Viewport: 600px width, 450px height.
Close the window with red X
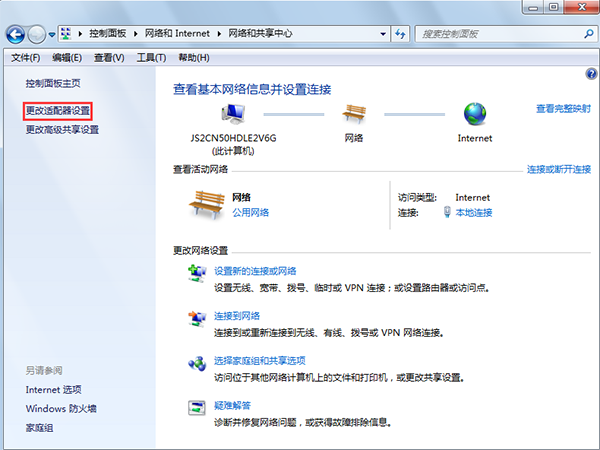[x=582, y=7]
